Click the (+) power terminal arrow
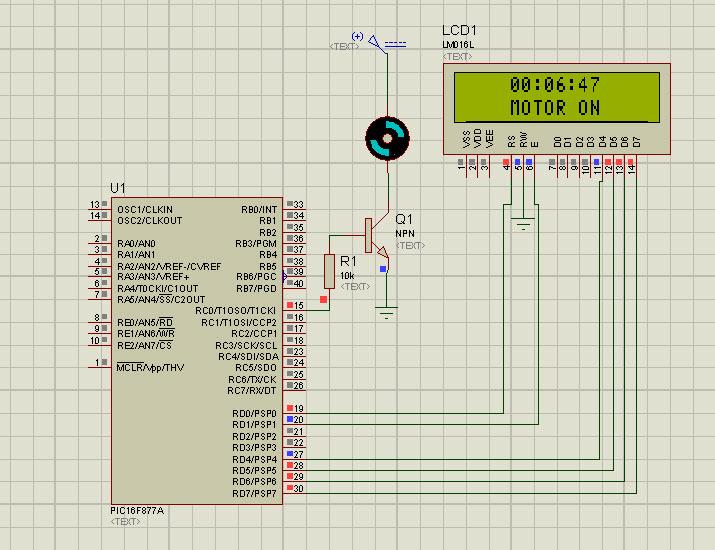The width and height of the screenshot is (715, 550). click(374, 42)
